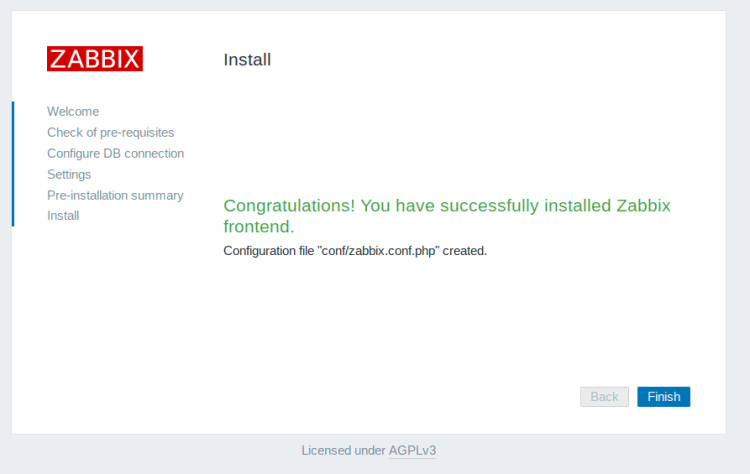Click the blue vertical step progress bar
Screen dimensions: 750x474
[13, 163]
